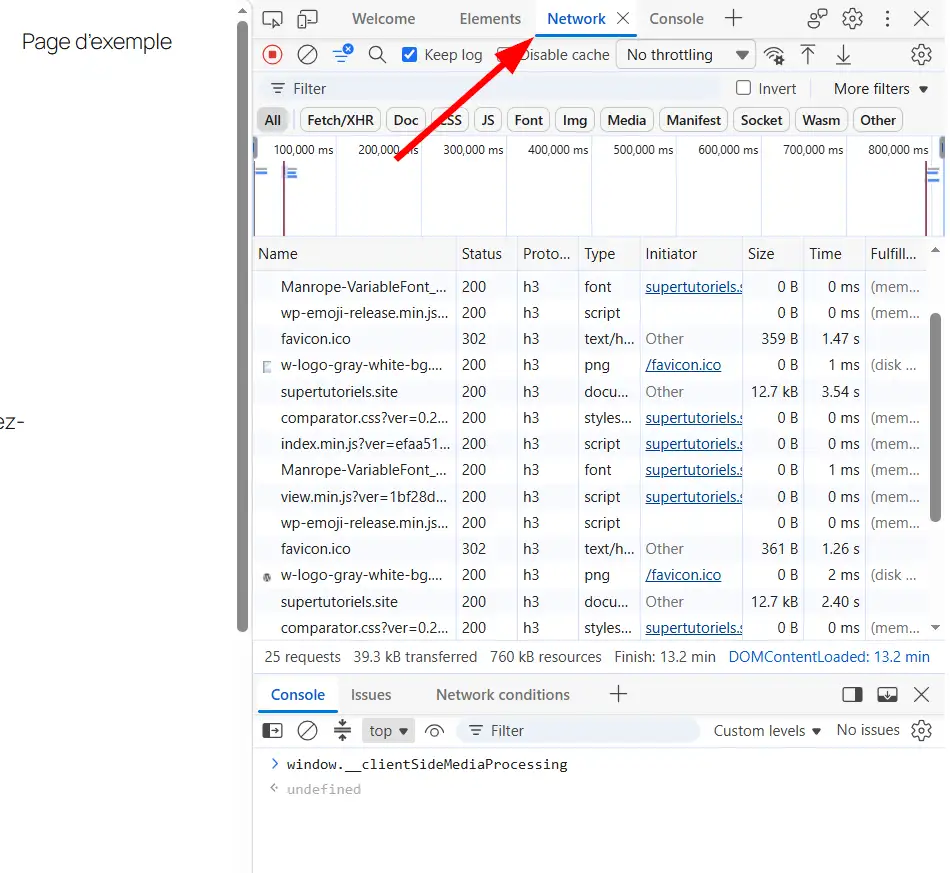The image size is (950, 873).
Task: Show the console sidebar
Action: (272, 731)
